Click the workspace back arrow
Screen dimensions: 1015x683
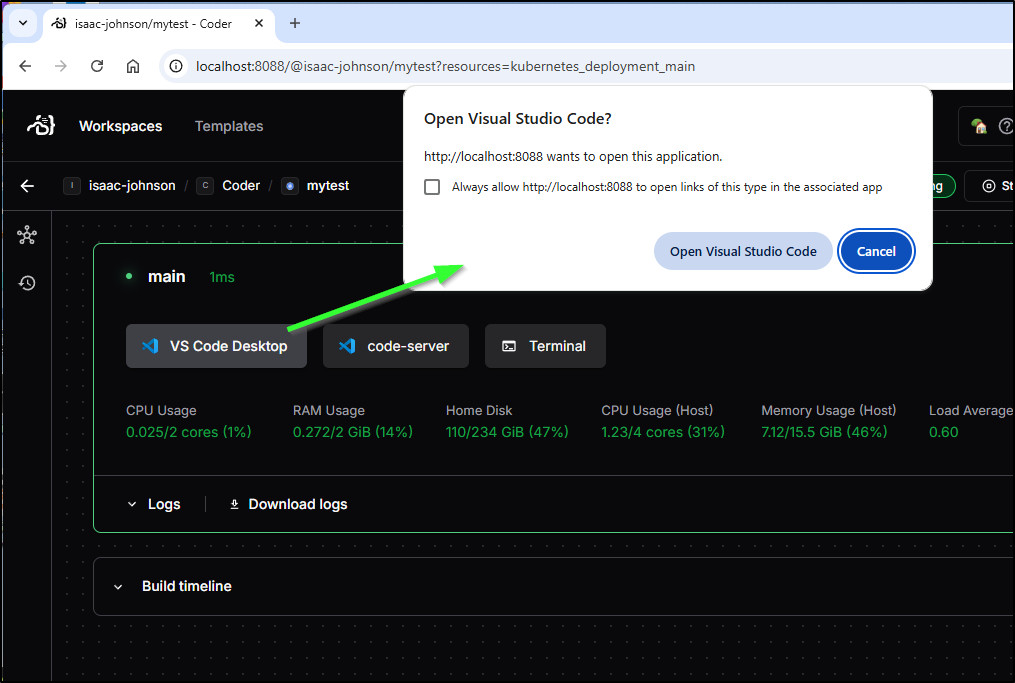pyautogui.click(x=27, y=186)
